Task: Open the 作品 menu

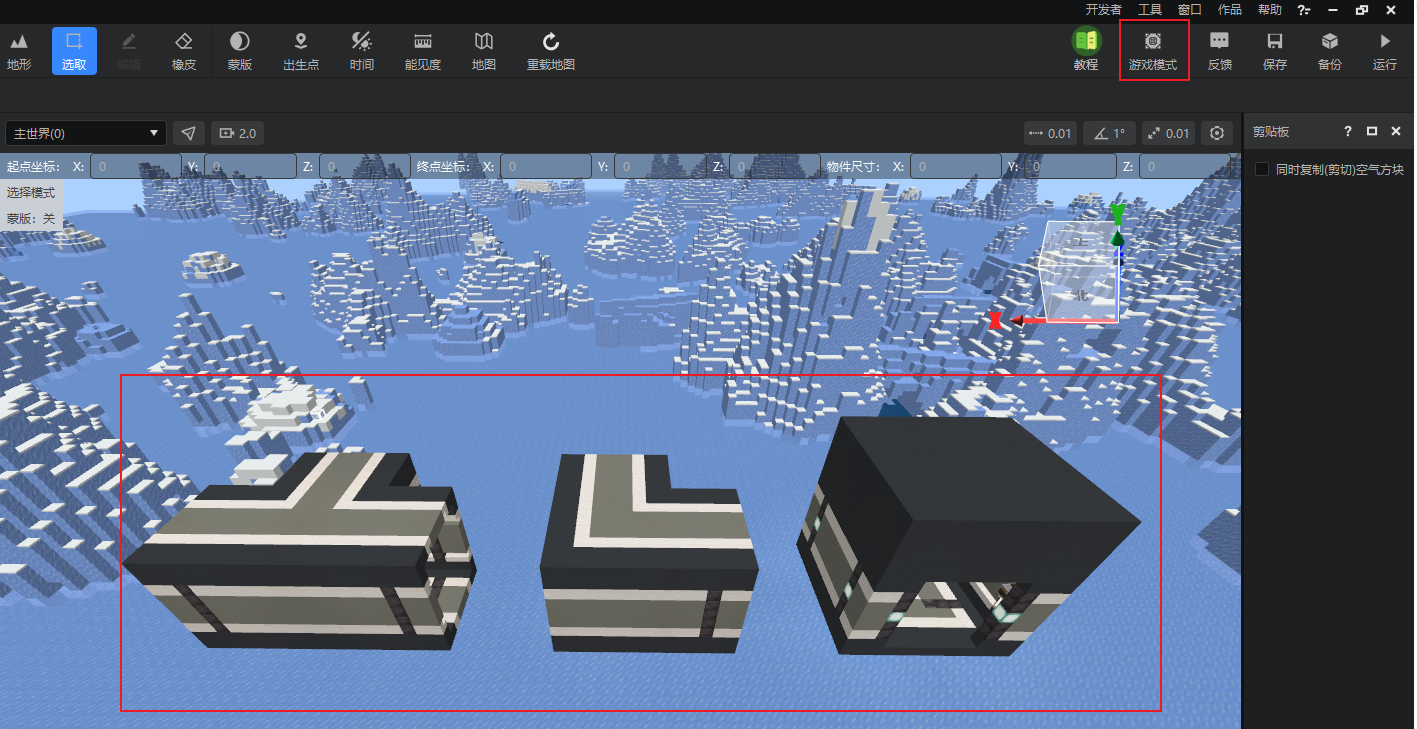Action: pos(1230,9)
